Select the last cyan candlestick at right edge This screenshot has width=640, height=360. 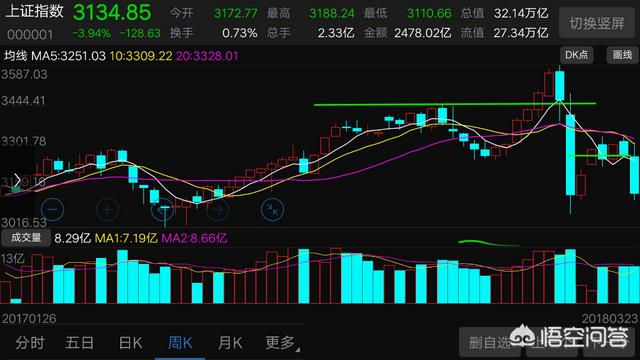point(634,175)
